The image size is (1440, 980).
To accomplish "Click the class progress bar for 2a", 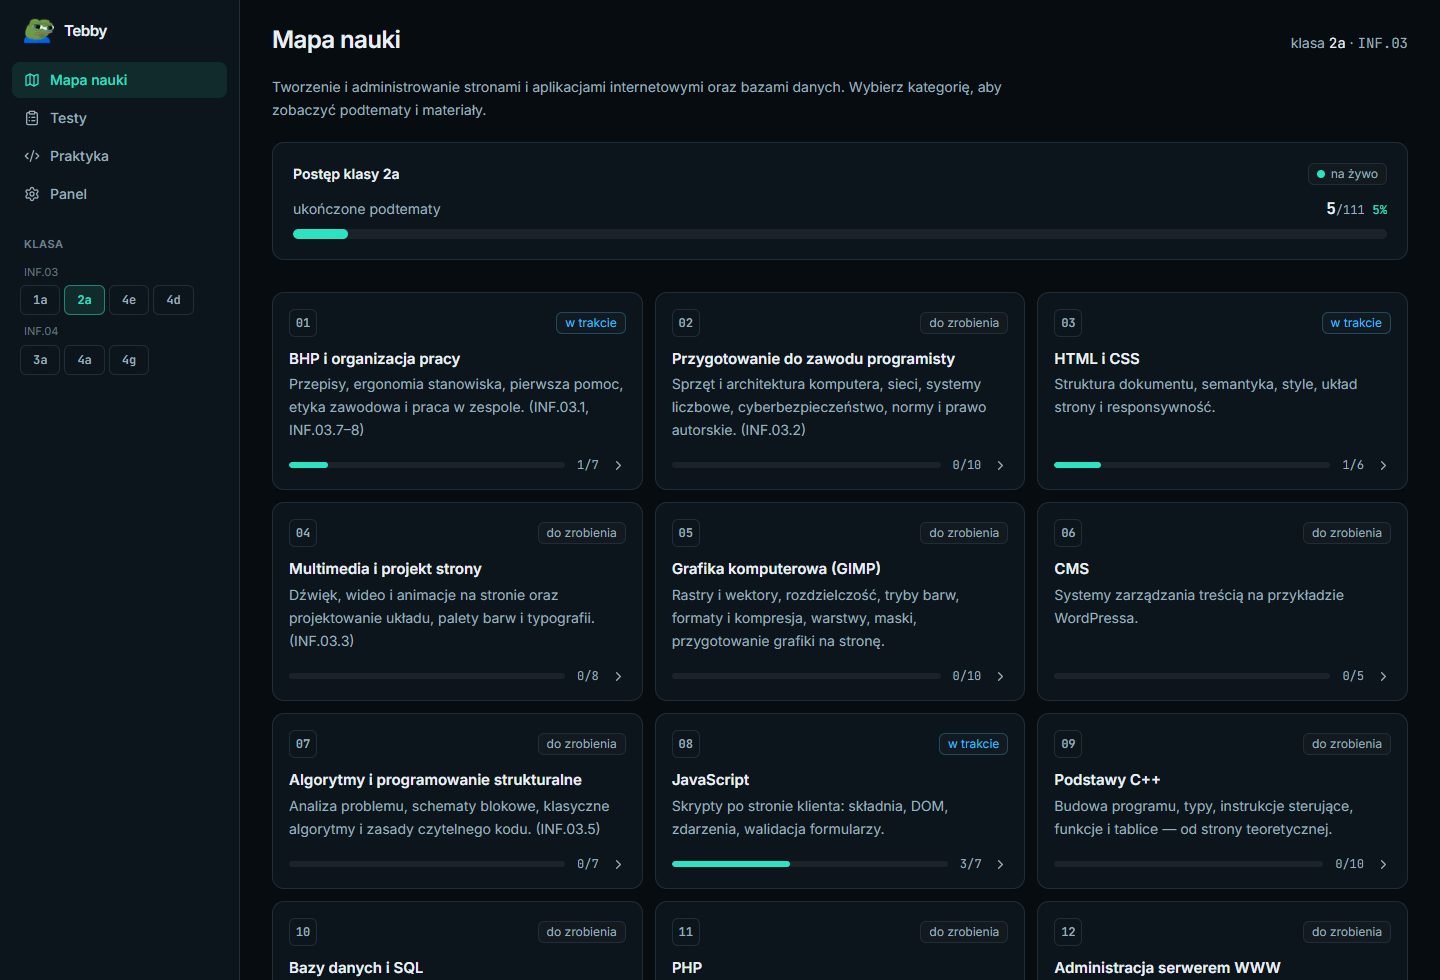I will coord(840,234).
